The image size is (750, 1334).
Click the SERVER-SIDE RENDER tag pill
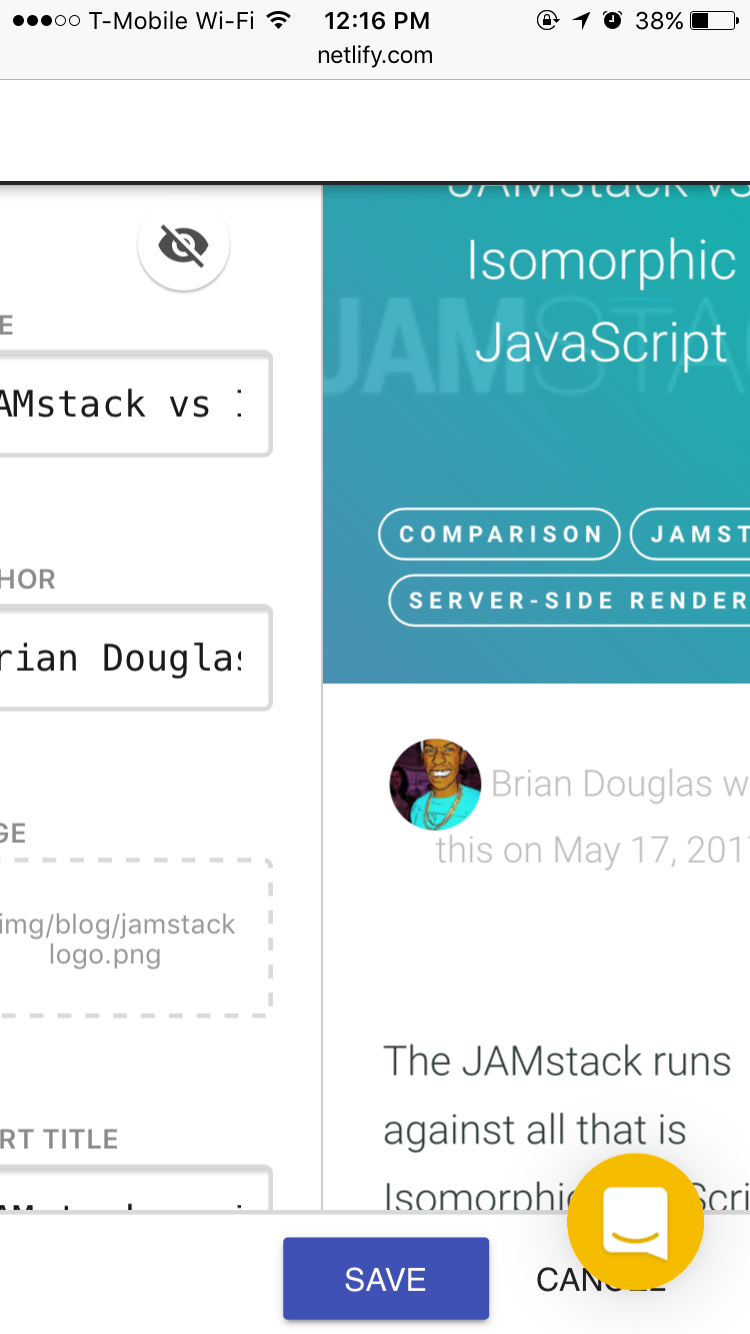(x=570, y=600)
